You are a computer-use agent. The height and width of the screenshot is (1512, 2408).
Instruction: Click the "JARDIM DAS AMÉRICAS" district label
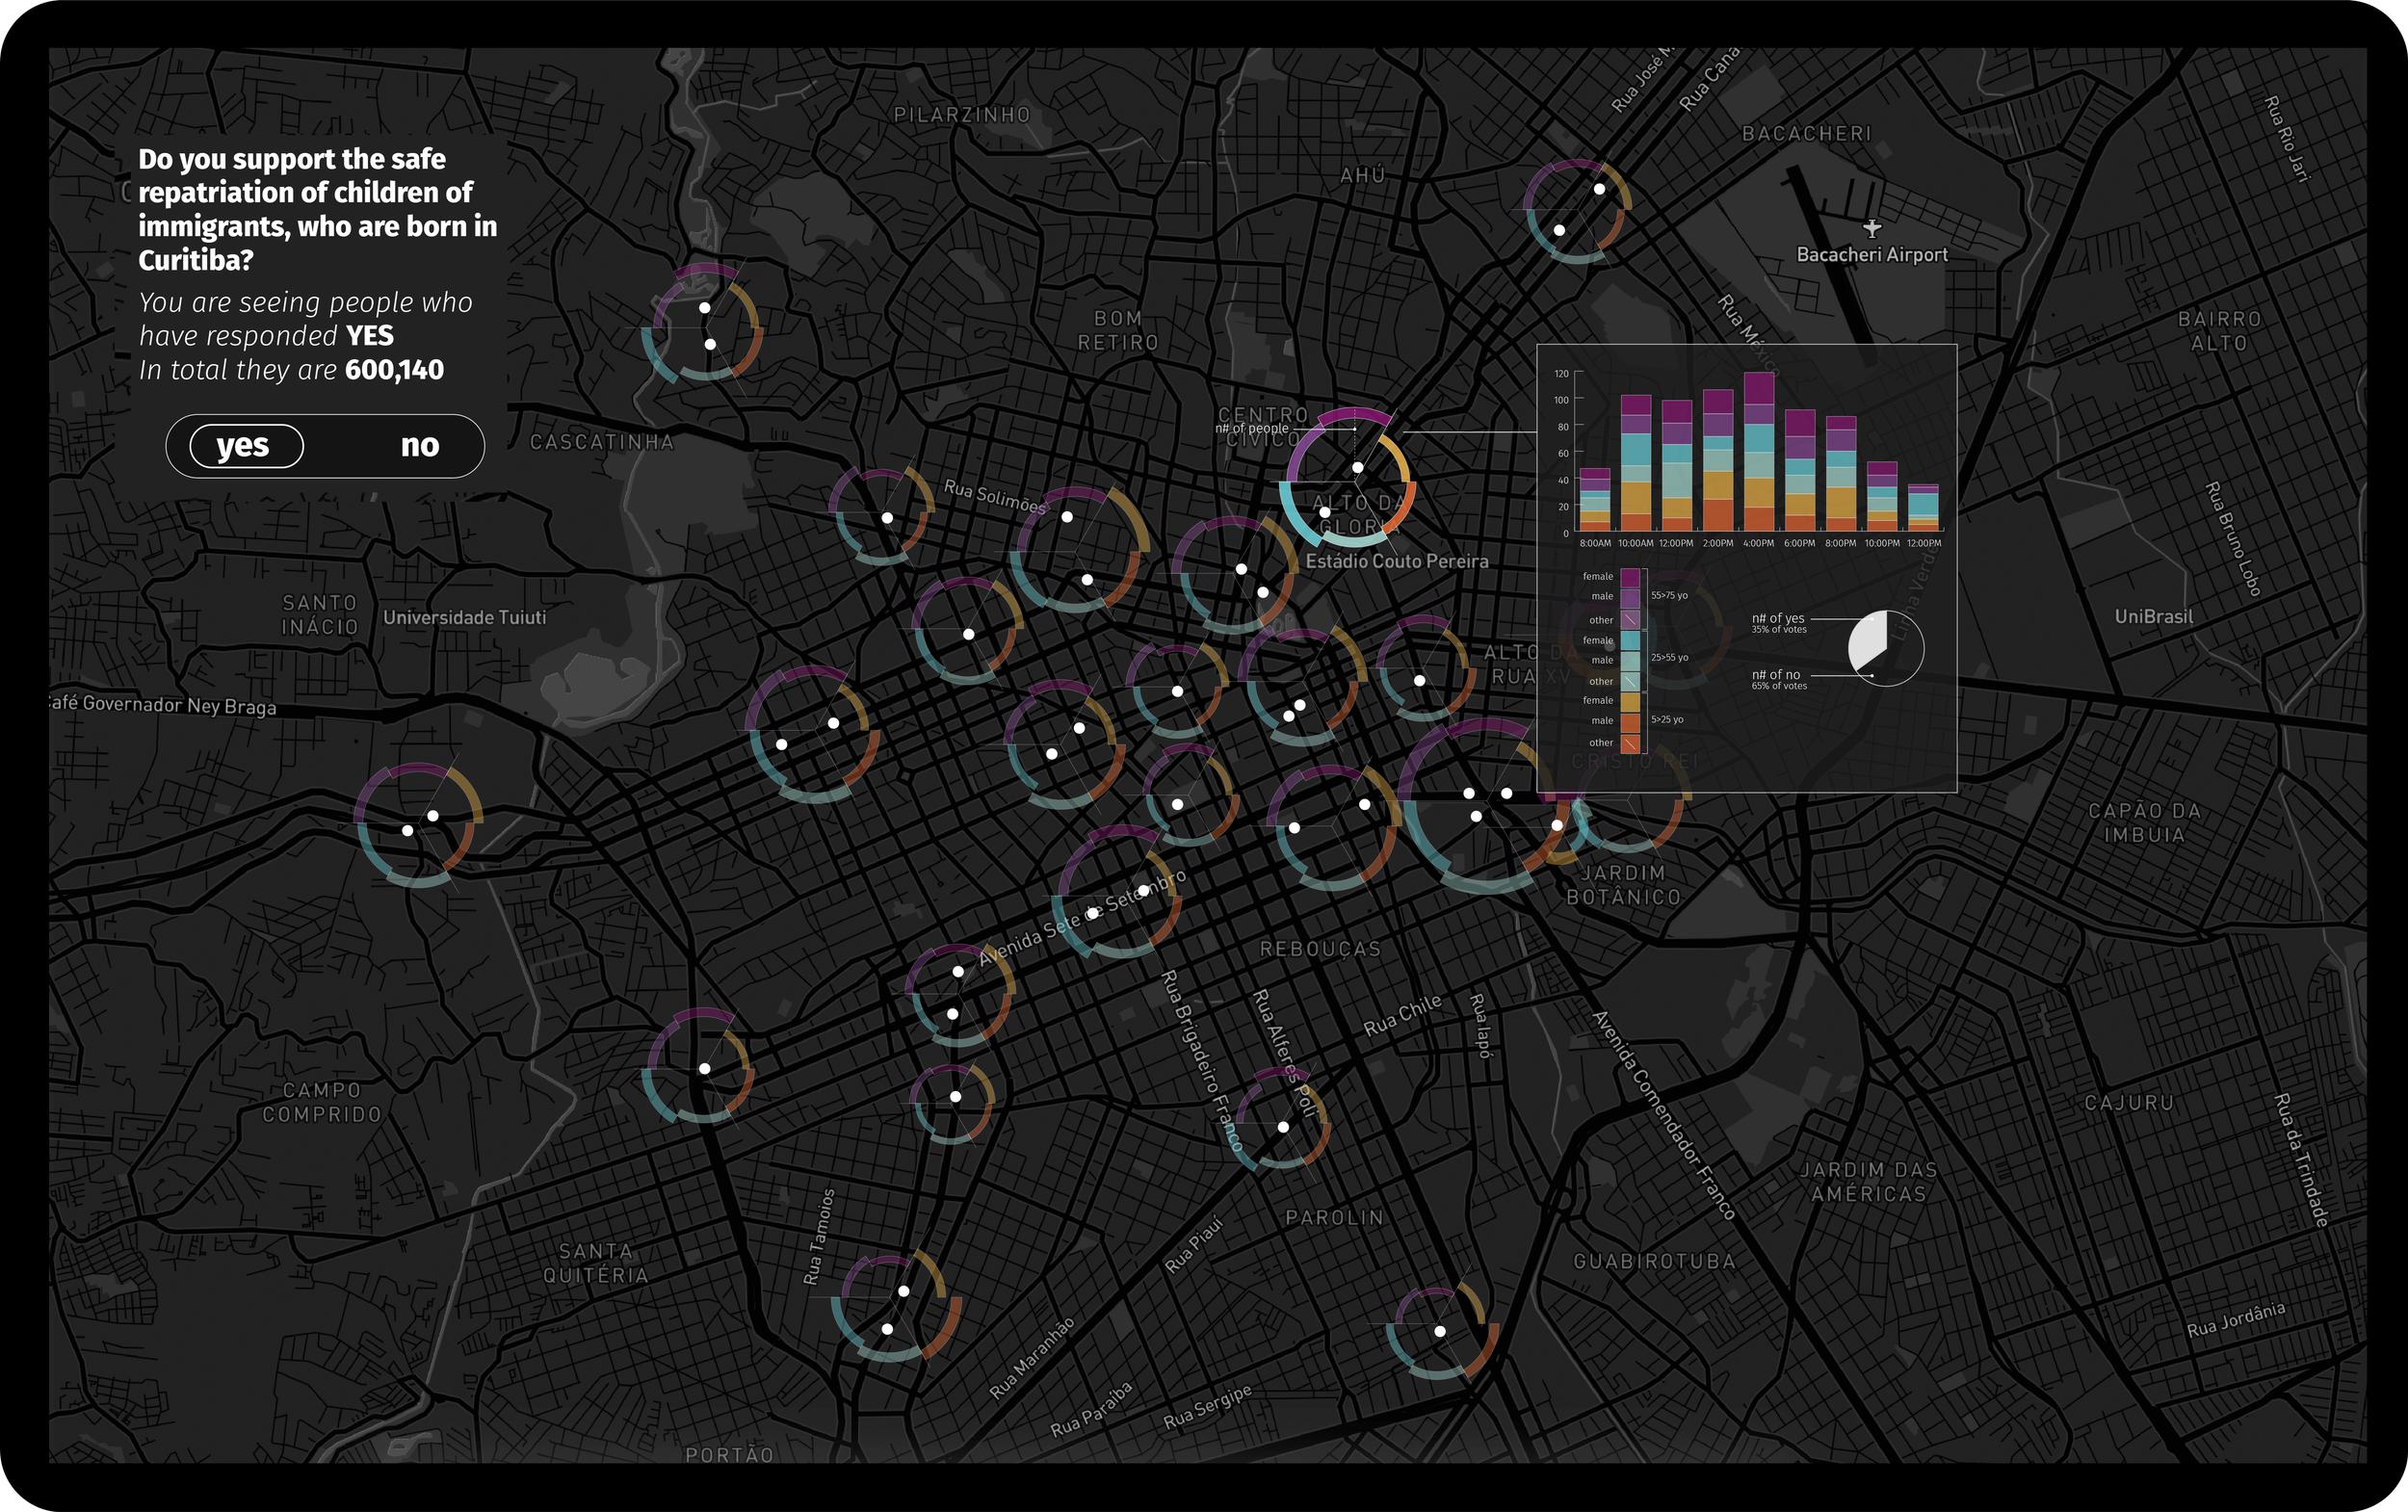(x=1869, y=1182)
